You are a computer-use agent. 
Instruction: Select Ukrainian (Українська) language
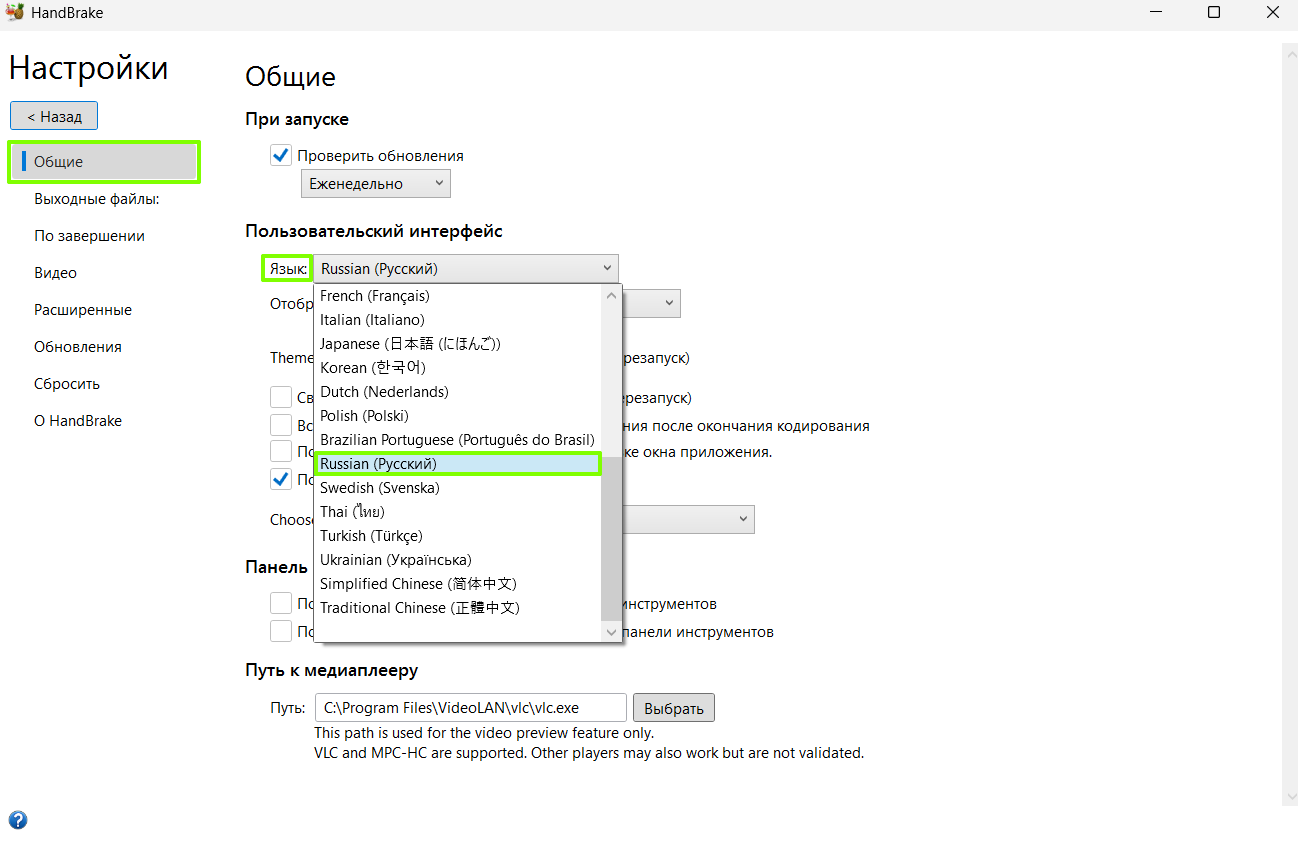tap(460, 560)
